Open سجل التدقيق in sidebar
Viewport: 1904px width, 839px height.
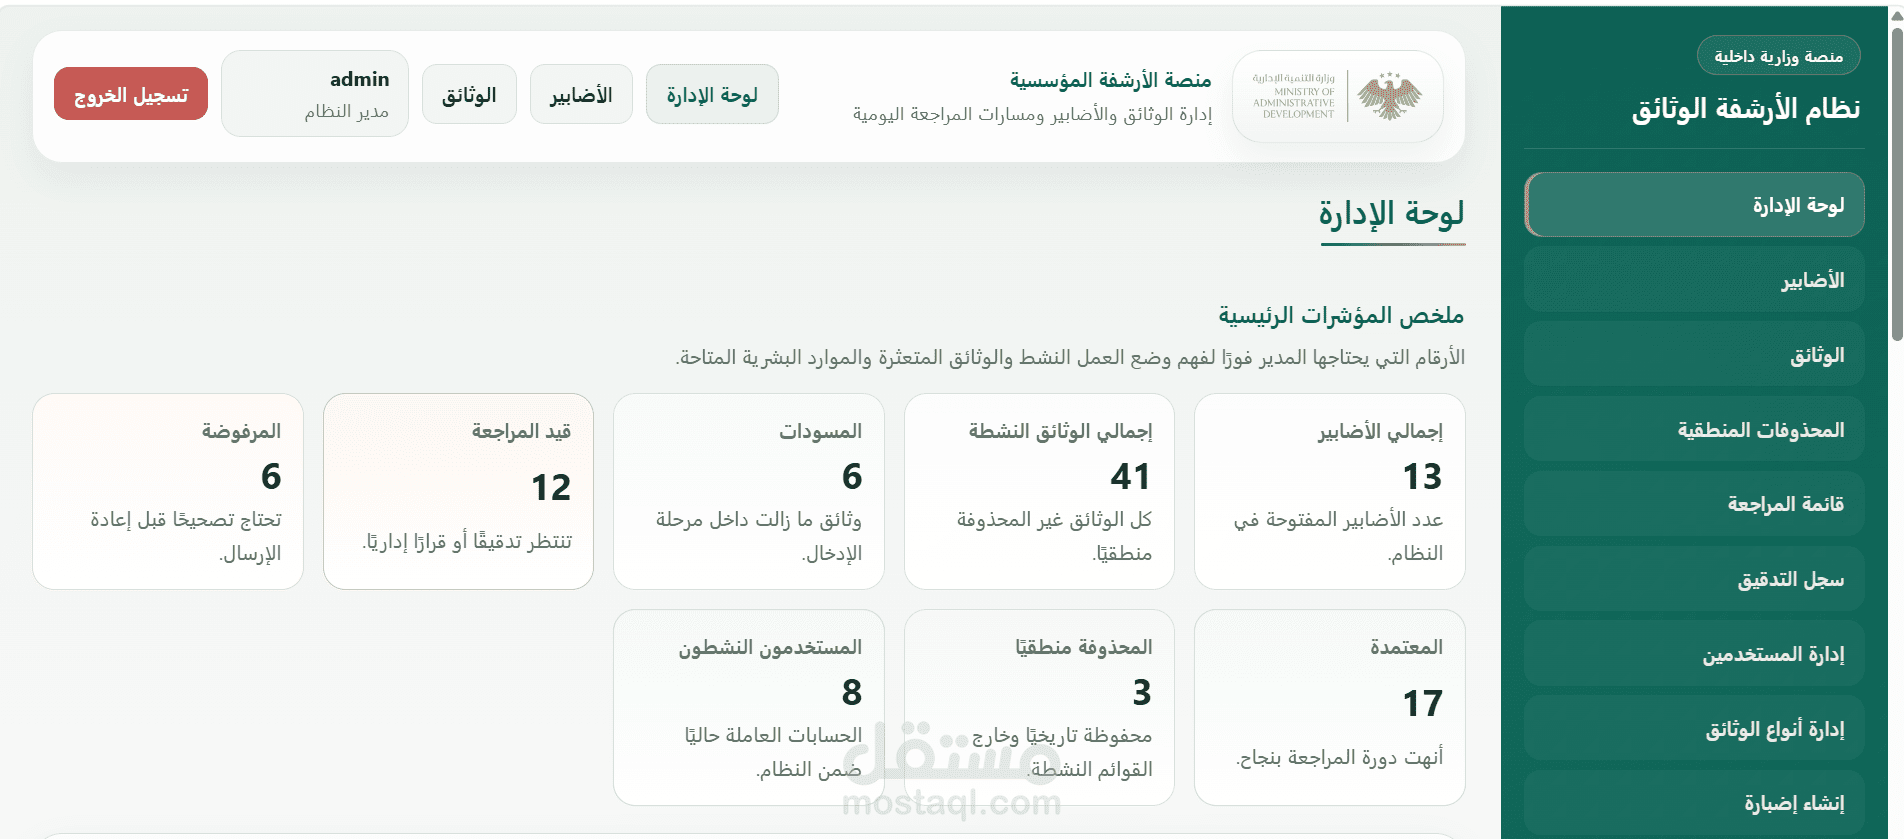[1694, 579]
